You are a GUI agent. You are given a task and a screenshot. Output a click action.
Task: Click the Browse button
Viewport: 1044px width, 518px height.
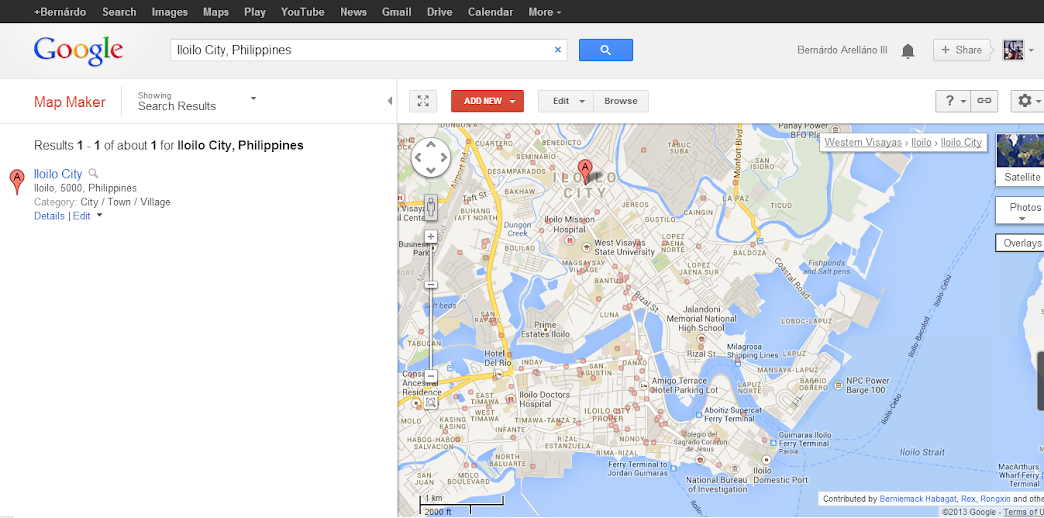621,101
